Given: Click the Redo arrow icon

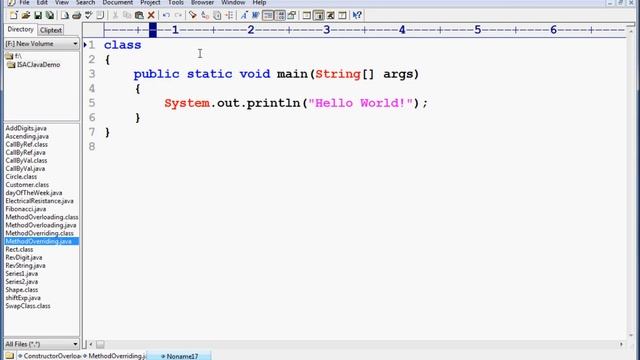Looking at the screenshot, I should 178,16.
